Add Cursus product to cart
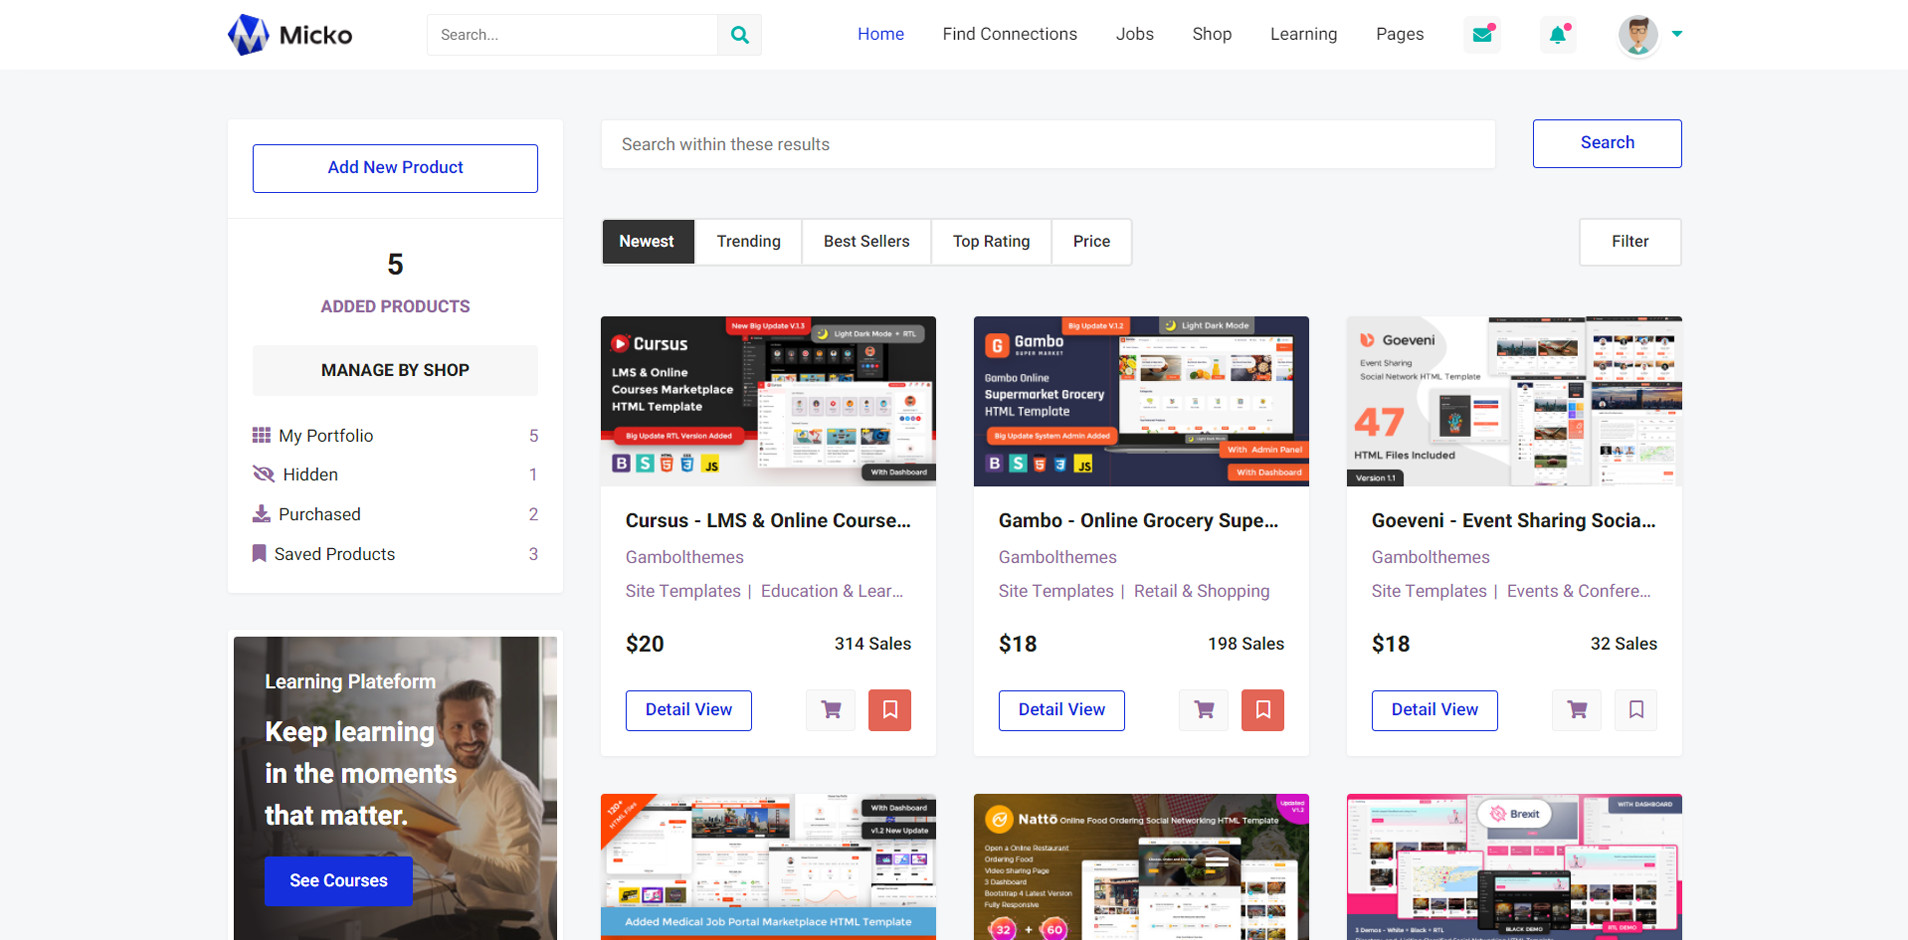This screenshot has height=940, width=1908. (830, 710)
